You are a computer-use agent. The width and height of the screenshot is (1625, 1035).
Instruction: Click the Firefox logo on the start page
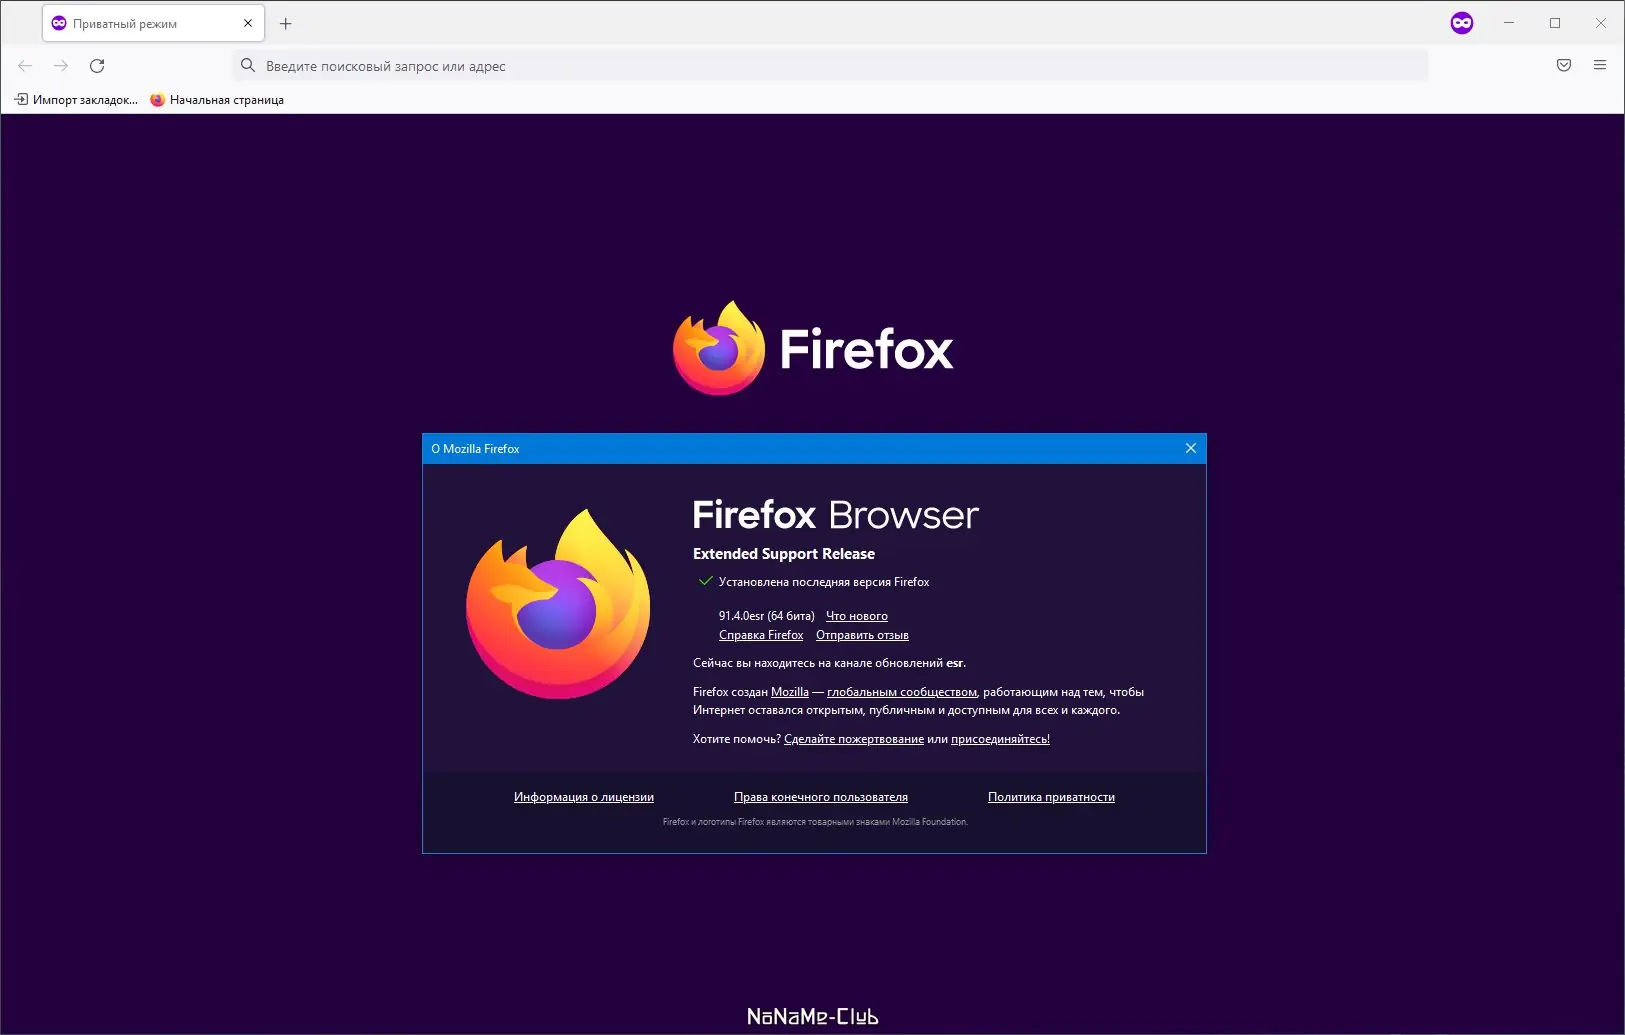[719, 348]
